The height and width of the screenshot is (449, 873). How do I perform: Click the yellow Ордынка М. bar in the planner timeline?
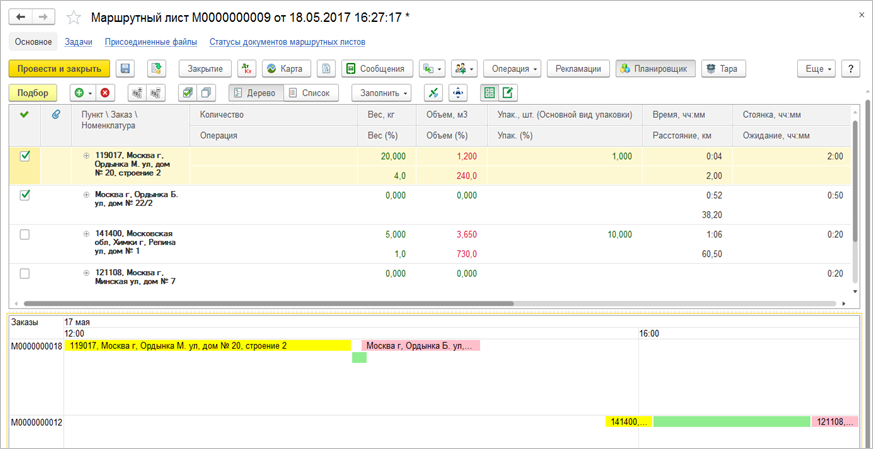pos(207,346)
